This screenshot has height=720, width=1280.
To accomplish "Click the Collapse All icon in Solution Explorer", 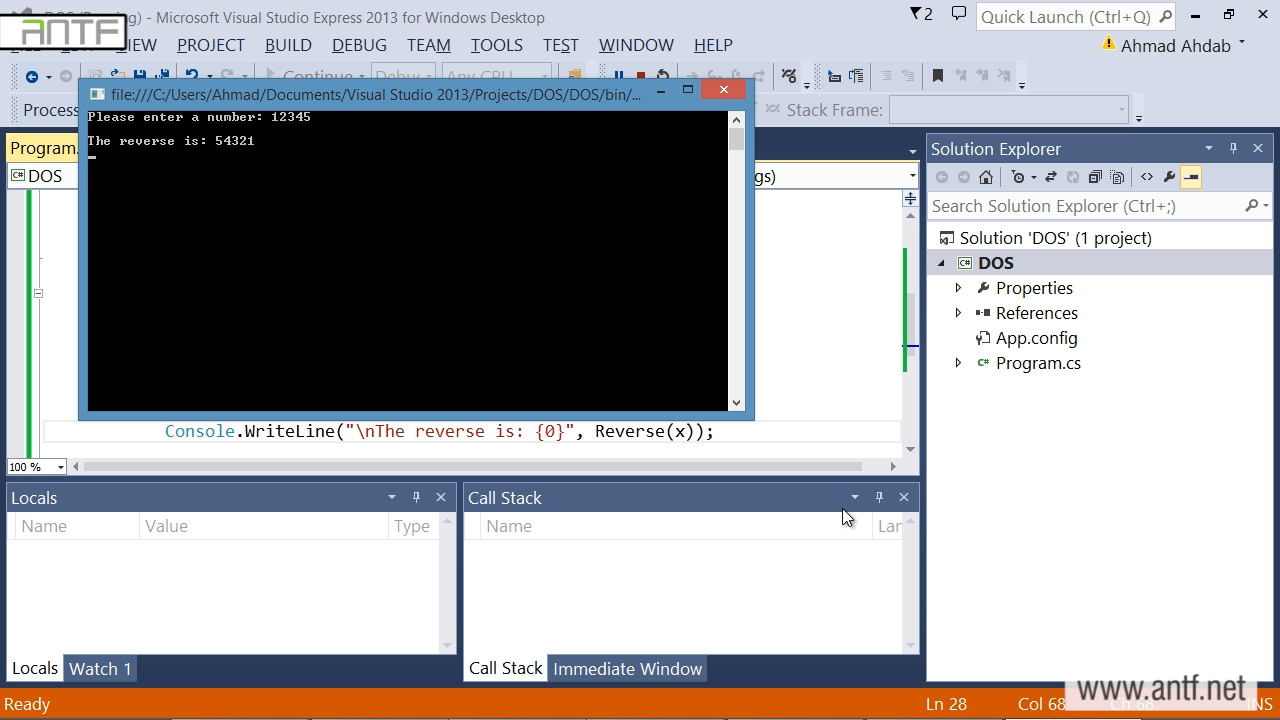I will point(1095,177).
